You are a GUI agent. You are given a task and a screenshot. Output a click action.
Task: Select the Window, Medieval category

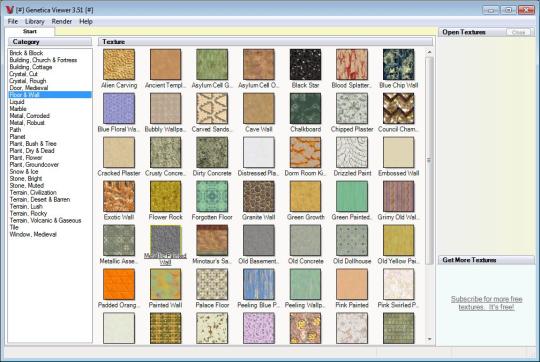click(33, 234)
